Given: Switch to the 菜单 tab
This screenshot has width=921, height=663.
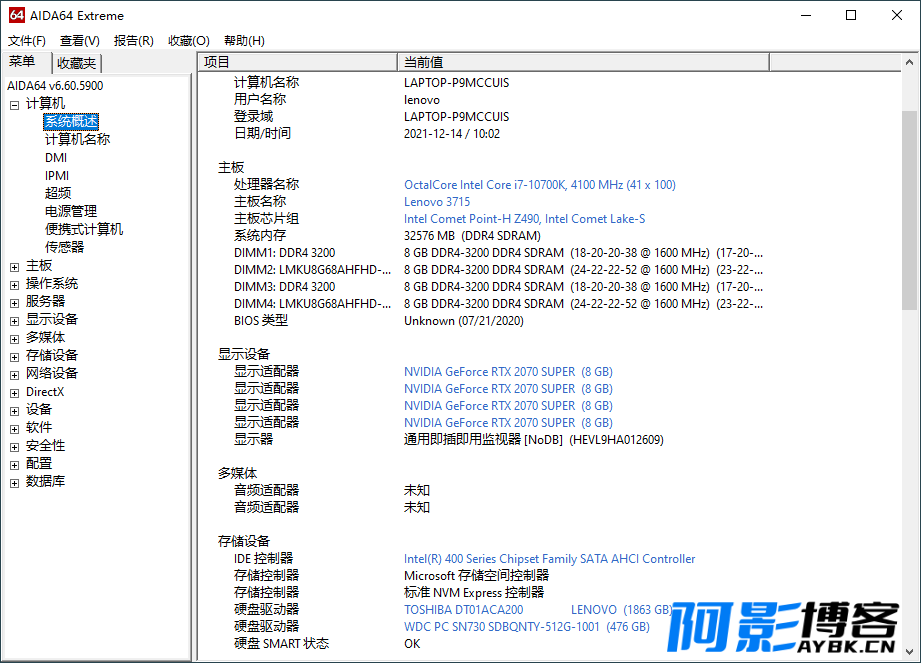Looking at the screenshot, I should pos(23,62).
